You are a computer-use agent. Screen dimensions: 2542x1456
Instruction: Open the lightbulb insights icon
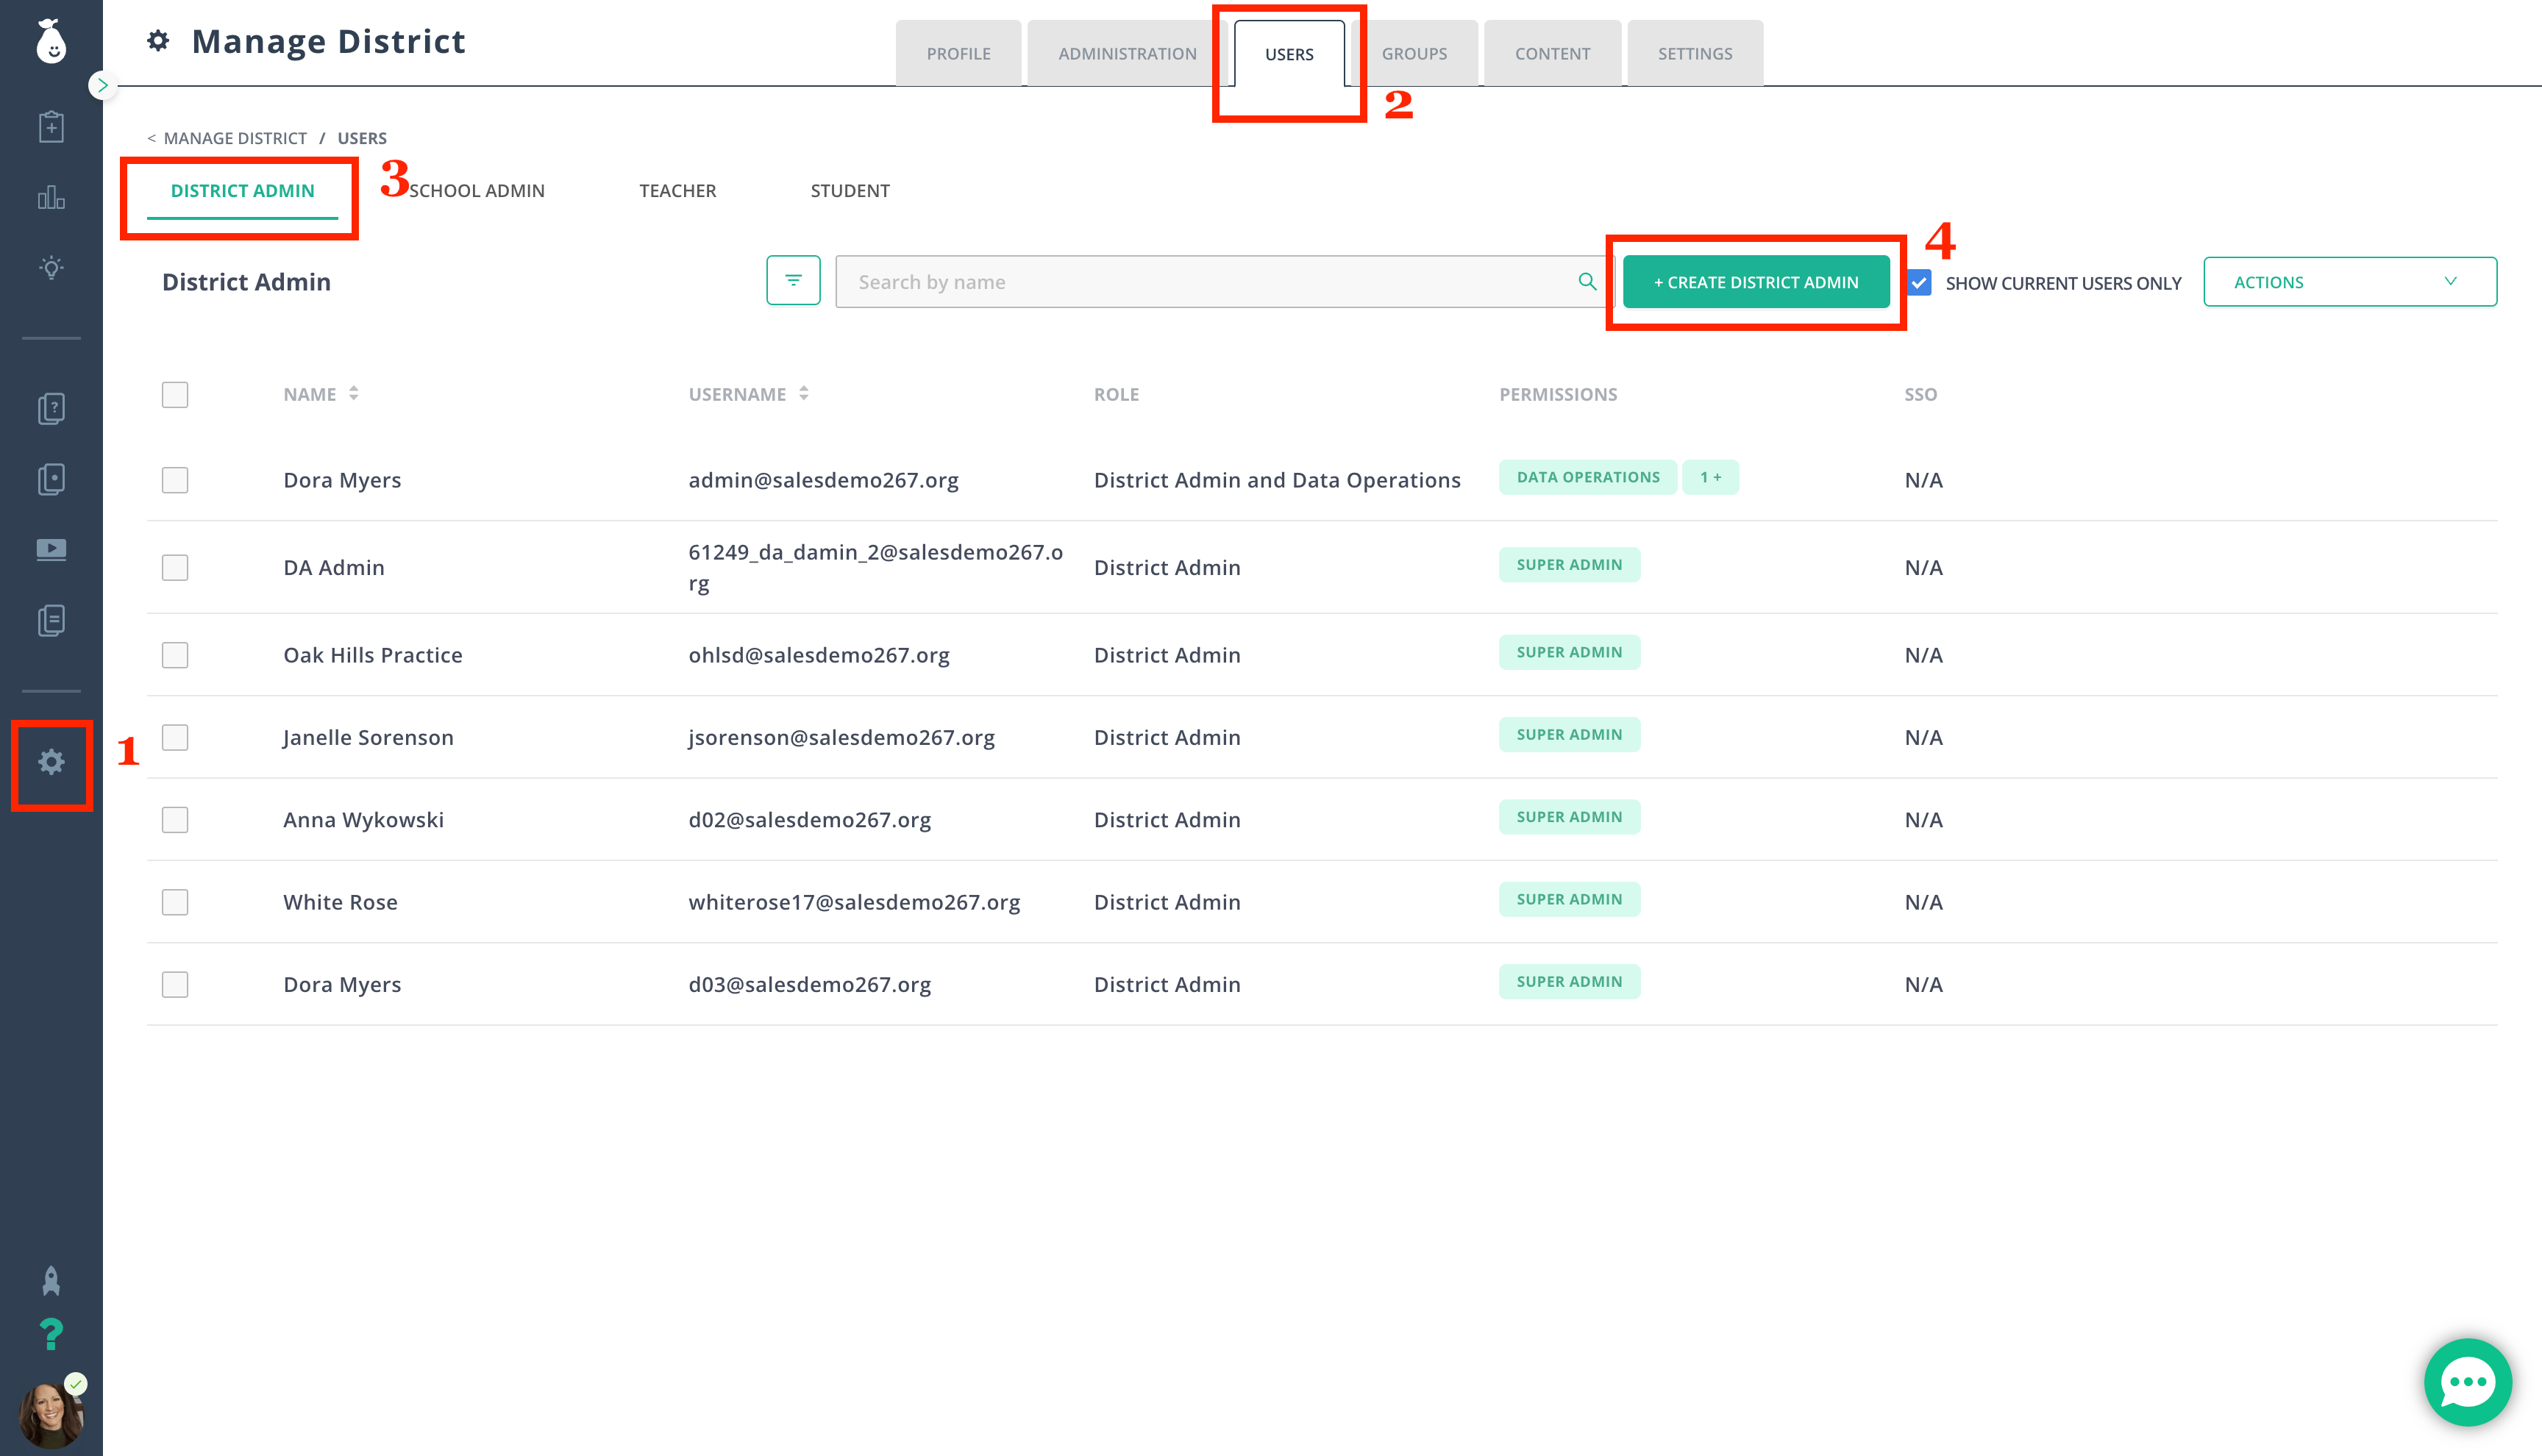point(51,268)
